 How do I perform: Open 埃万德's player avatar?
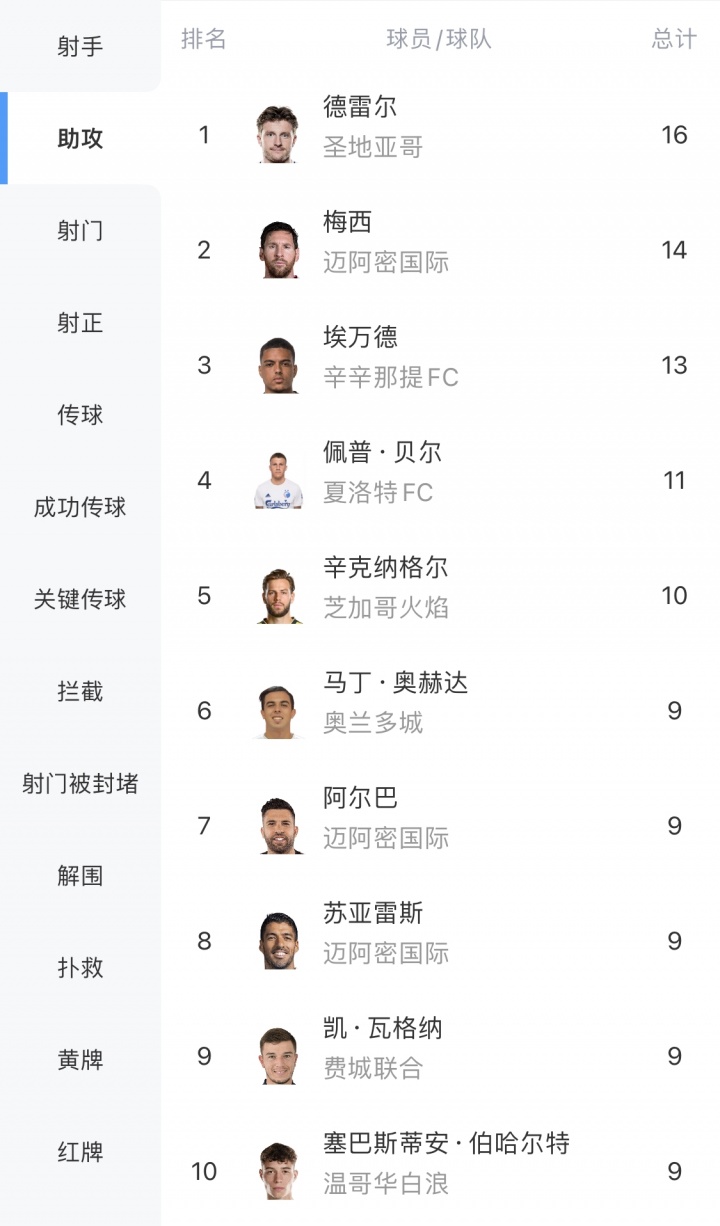pos(278,365)
